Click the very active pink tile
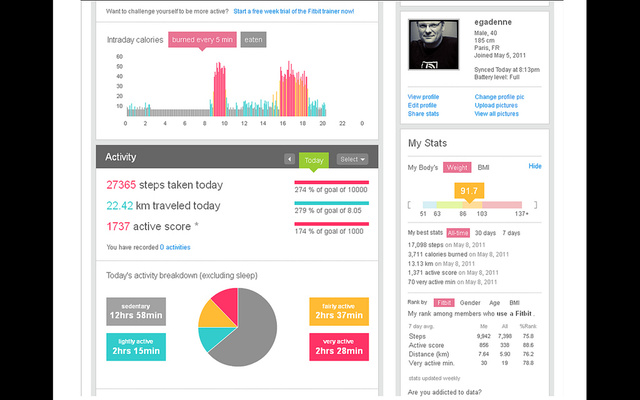The height and width of the screenshot is (400, 640). (339, 346)
